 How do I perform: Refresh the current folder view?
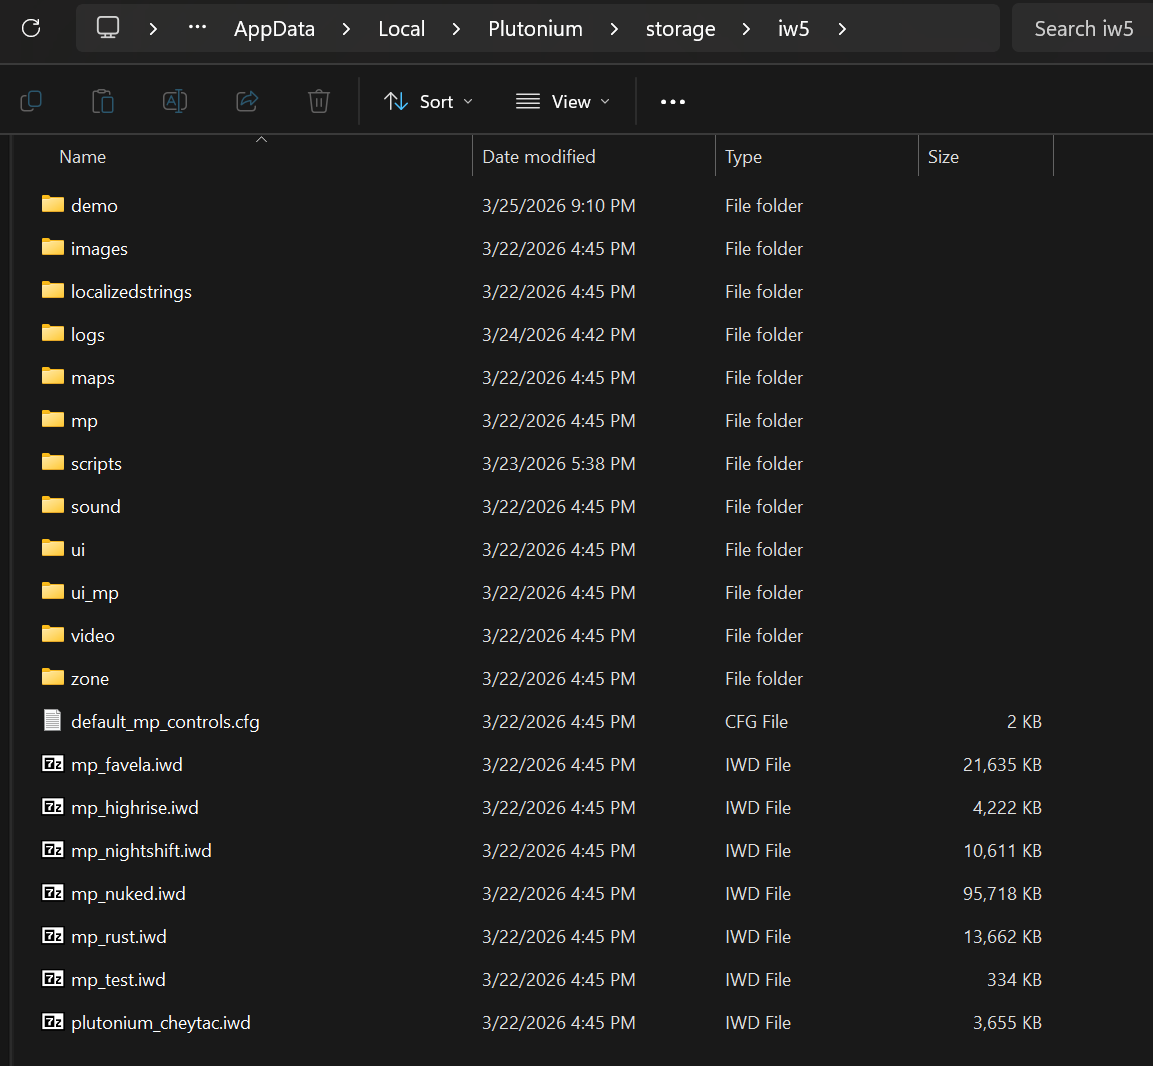click(x=31, y=28)
